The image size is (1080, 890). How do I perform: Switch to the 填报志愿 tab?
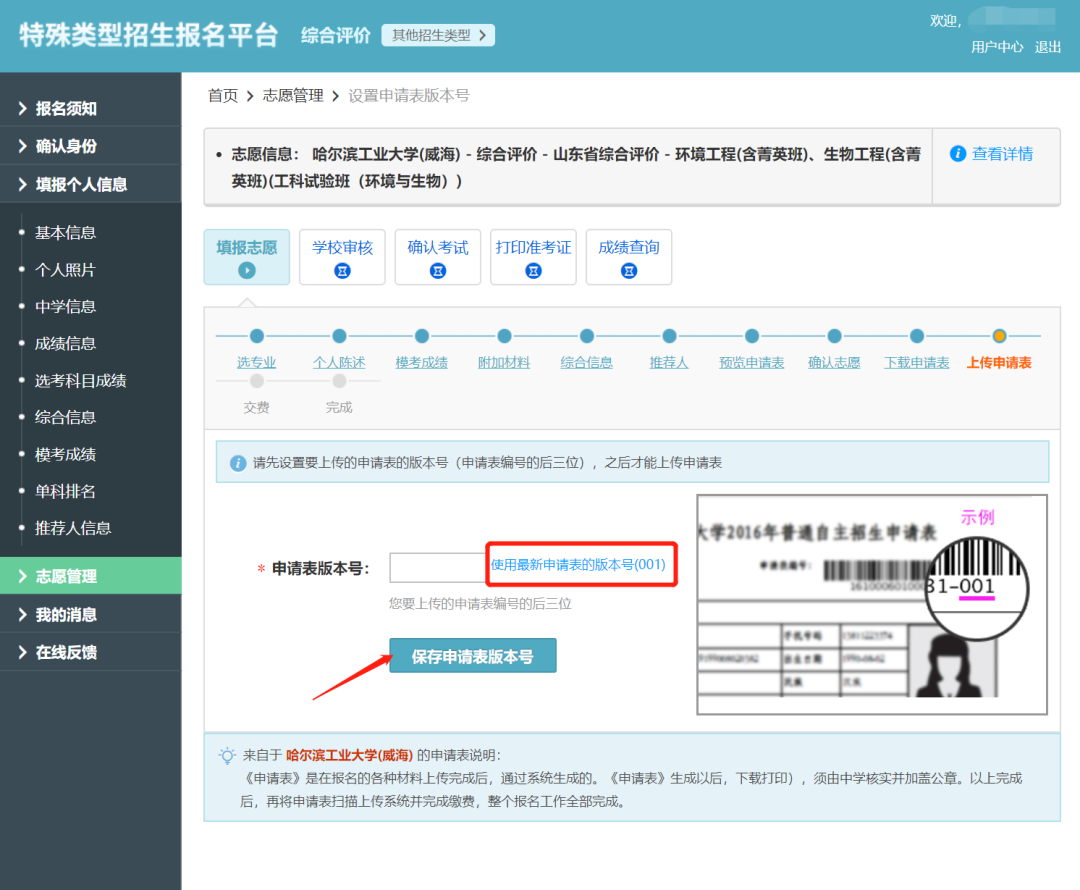pos(247,257)
